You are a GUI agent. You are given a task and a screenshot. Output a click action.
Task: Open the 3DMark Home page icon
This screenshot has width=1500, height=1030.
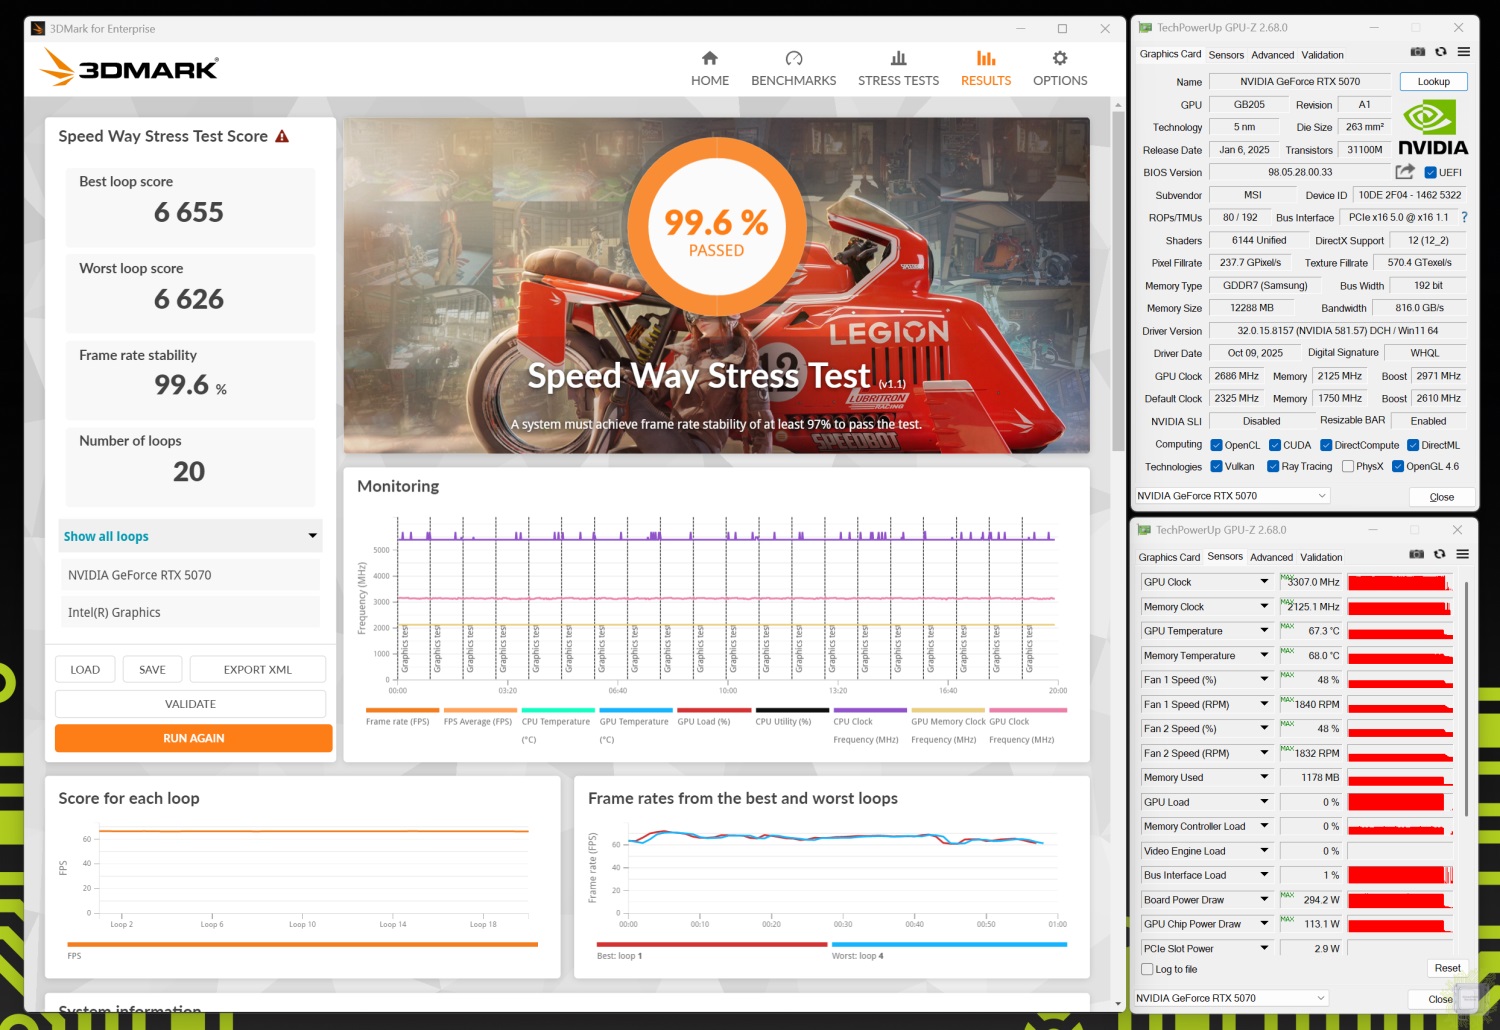tap(710, 59)
